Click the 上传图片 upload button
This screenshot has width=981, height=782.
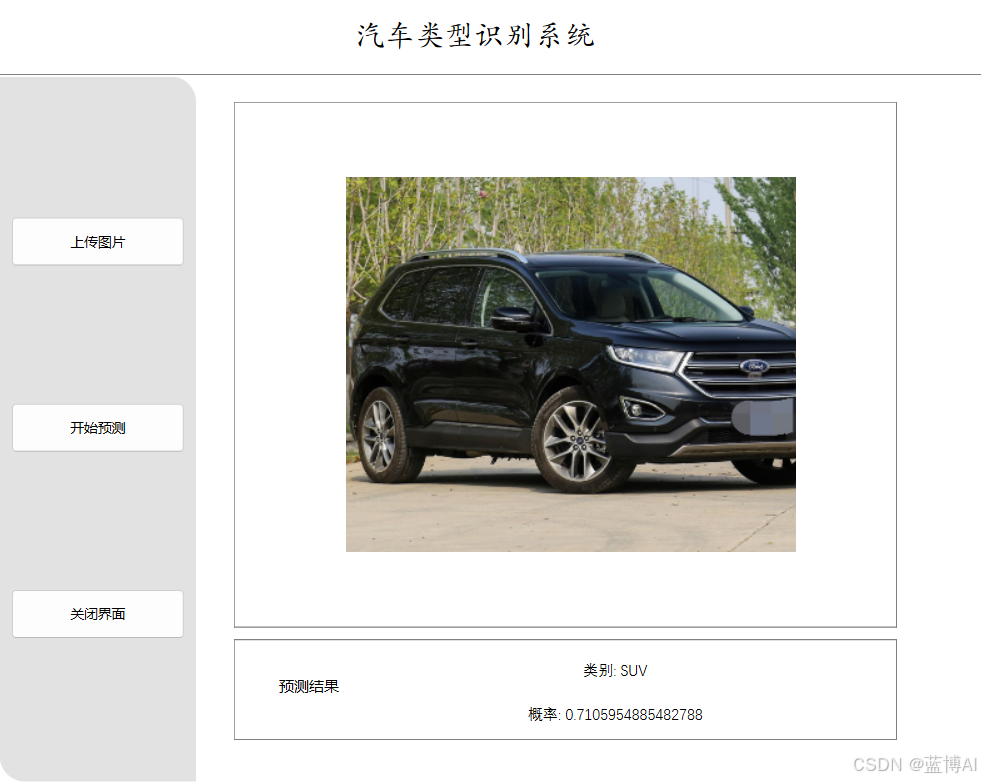click(98, 241)
